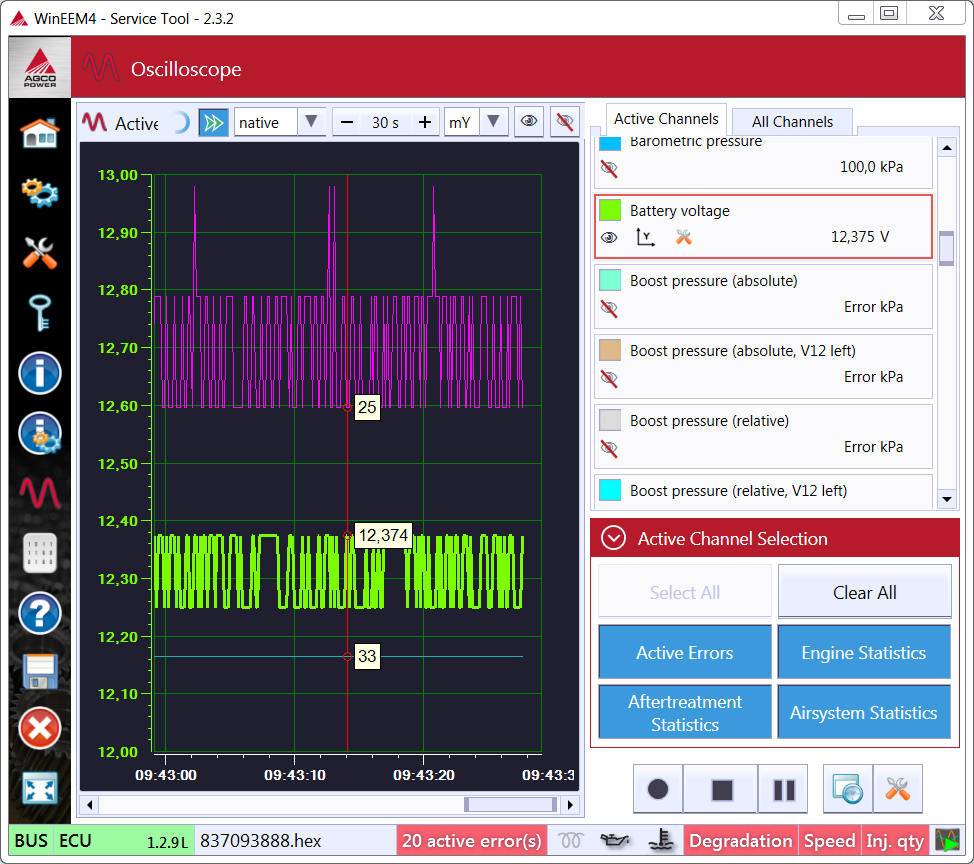This screenshot has height=864, width=974.
Task: Open the question mark help icon
Action: tap(40, 613)
